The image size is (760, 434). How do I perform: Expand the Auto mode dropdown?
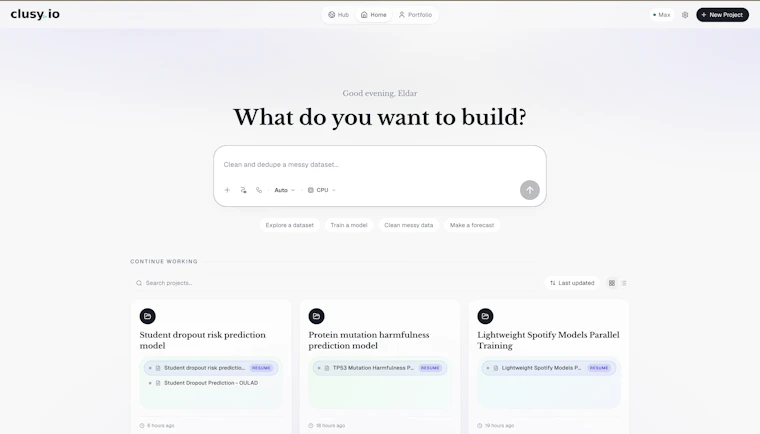285,190
